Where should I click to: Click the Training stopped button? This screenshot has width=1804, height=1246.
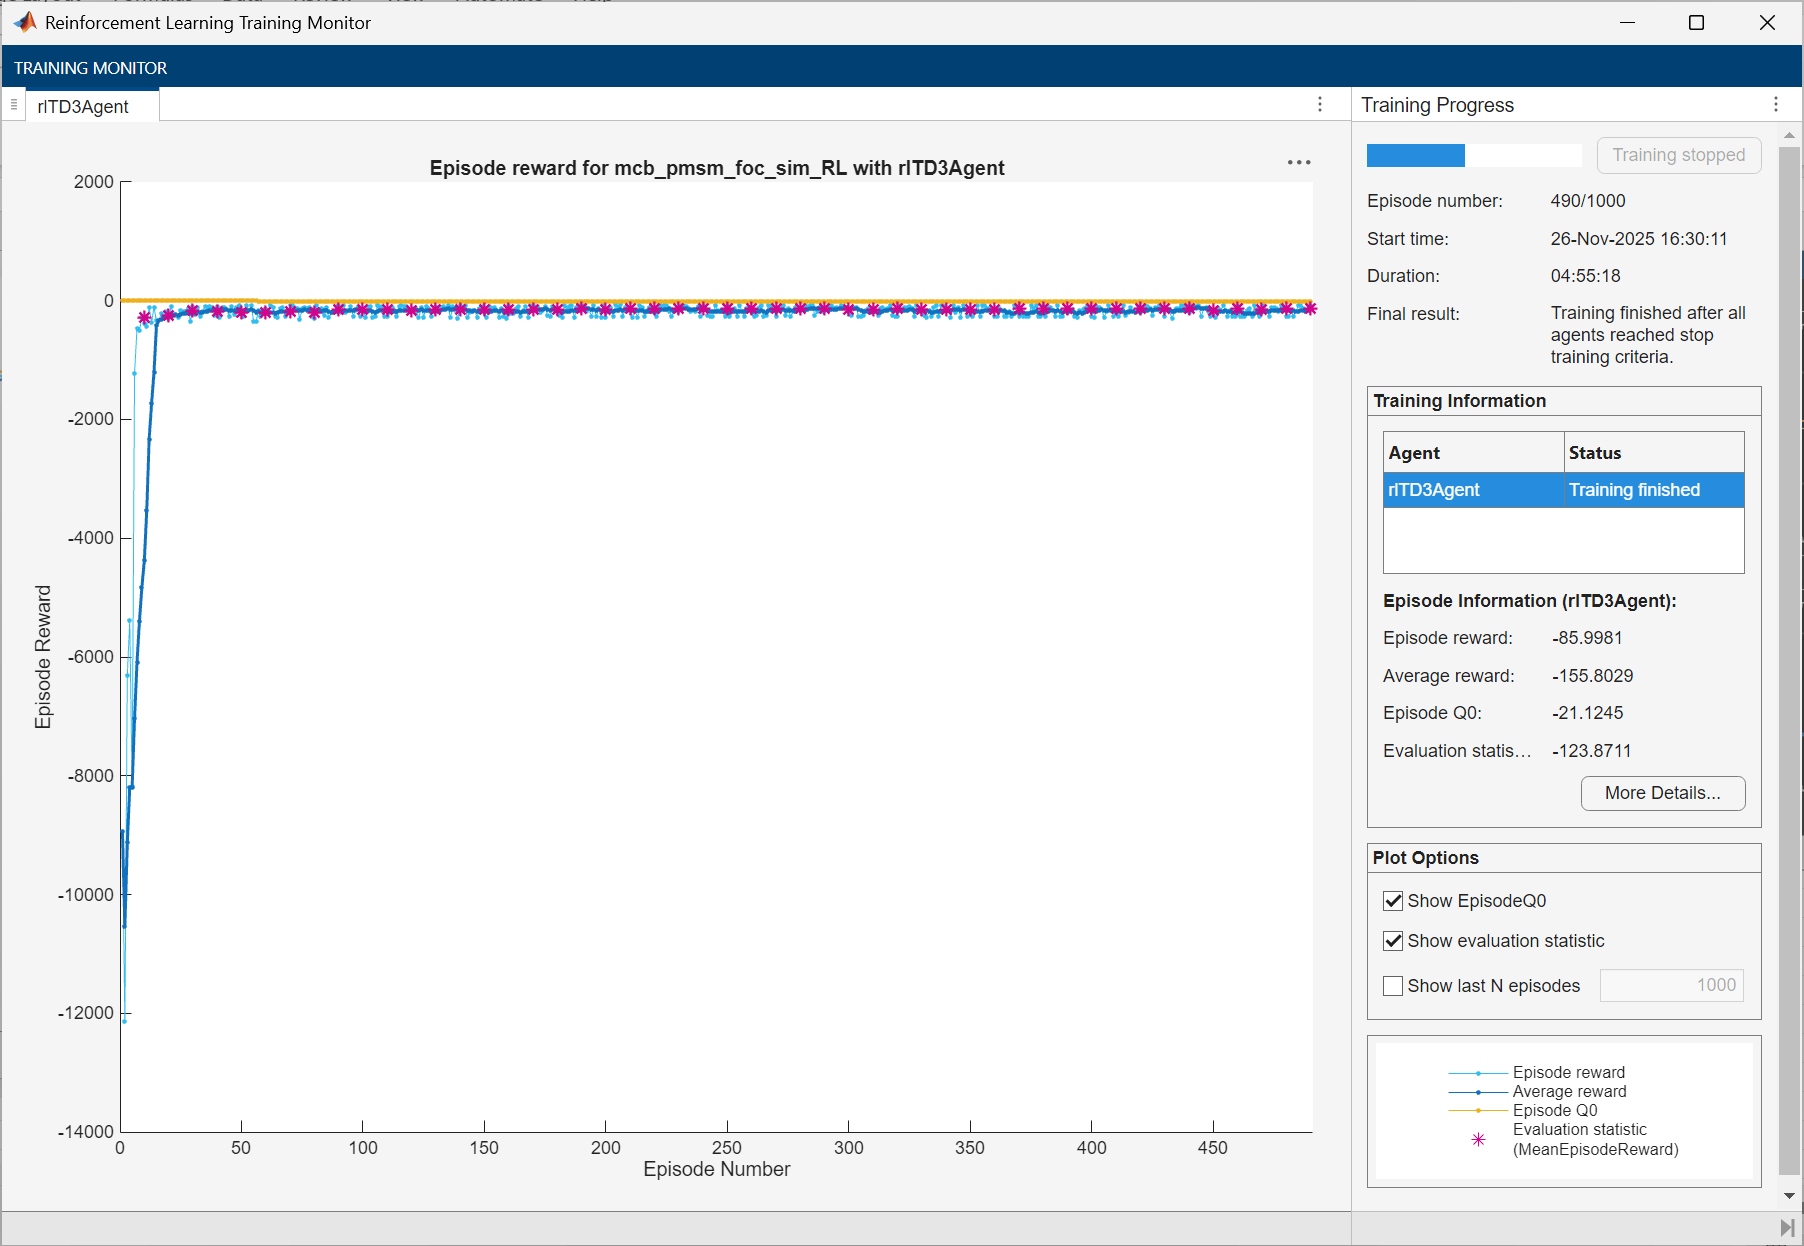1678,155
